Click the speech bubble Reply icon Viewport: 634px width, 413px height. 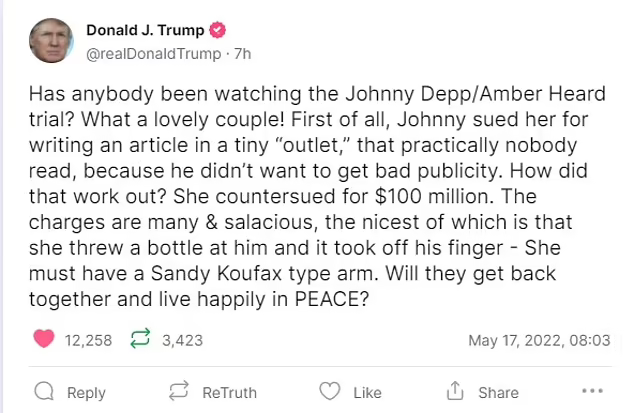[x=43, y=392]
